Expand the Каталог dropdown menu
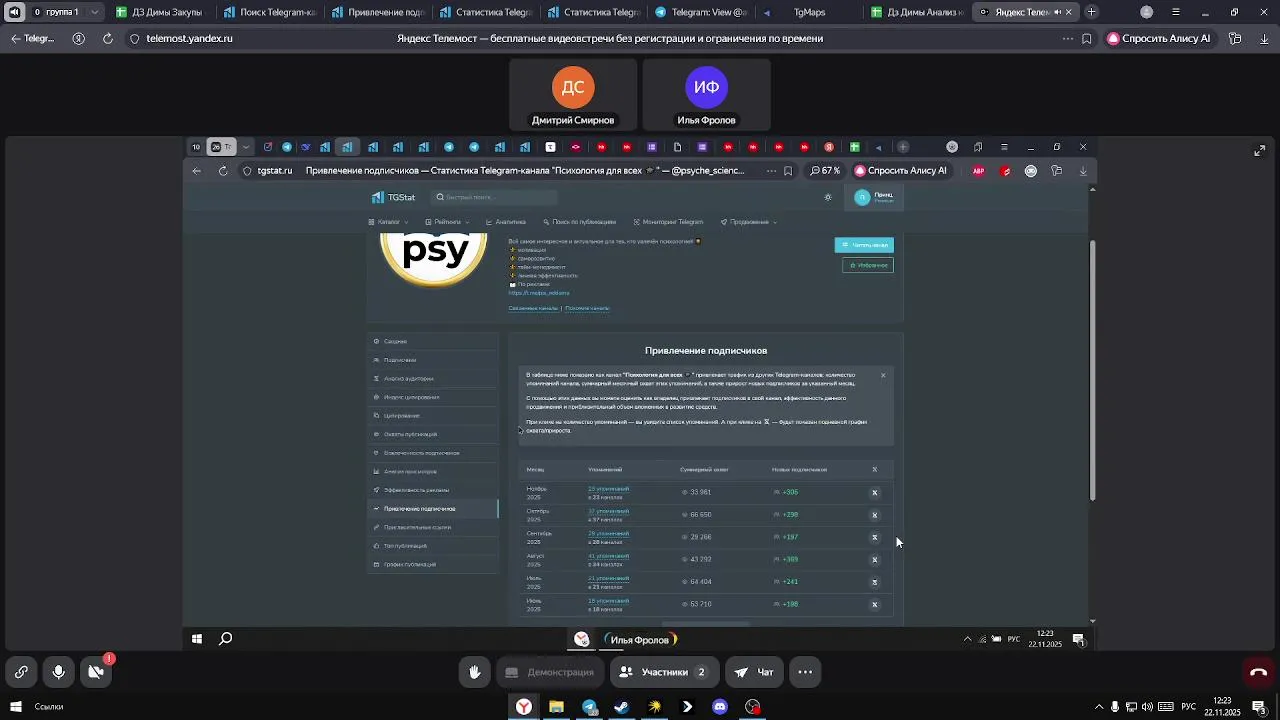Screen dimensions: 1280x720 pyautogui.click(x=387, y=222)
